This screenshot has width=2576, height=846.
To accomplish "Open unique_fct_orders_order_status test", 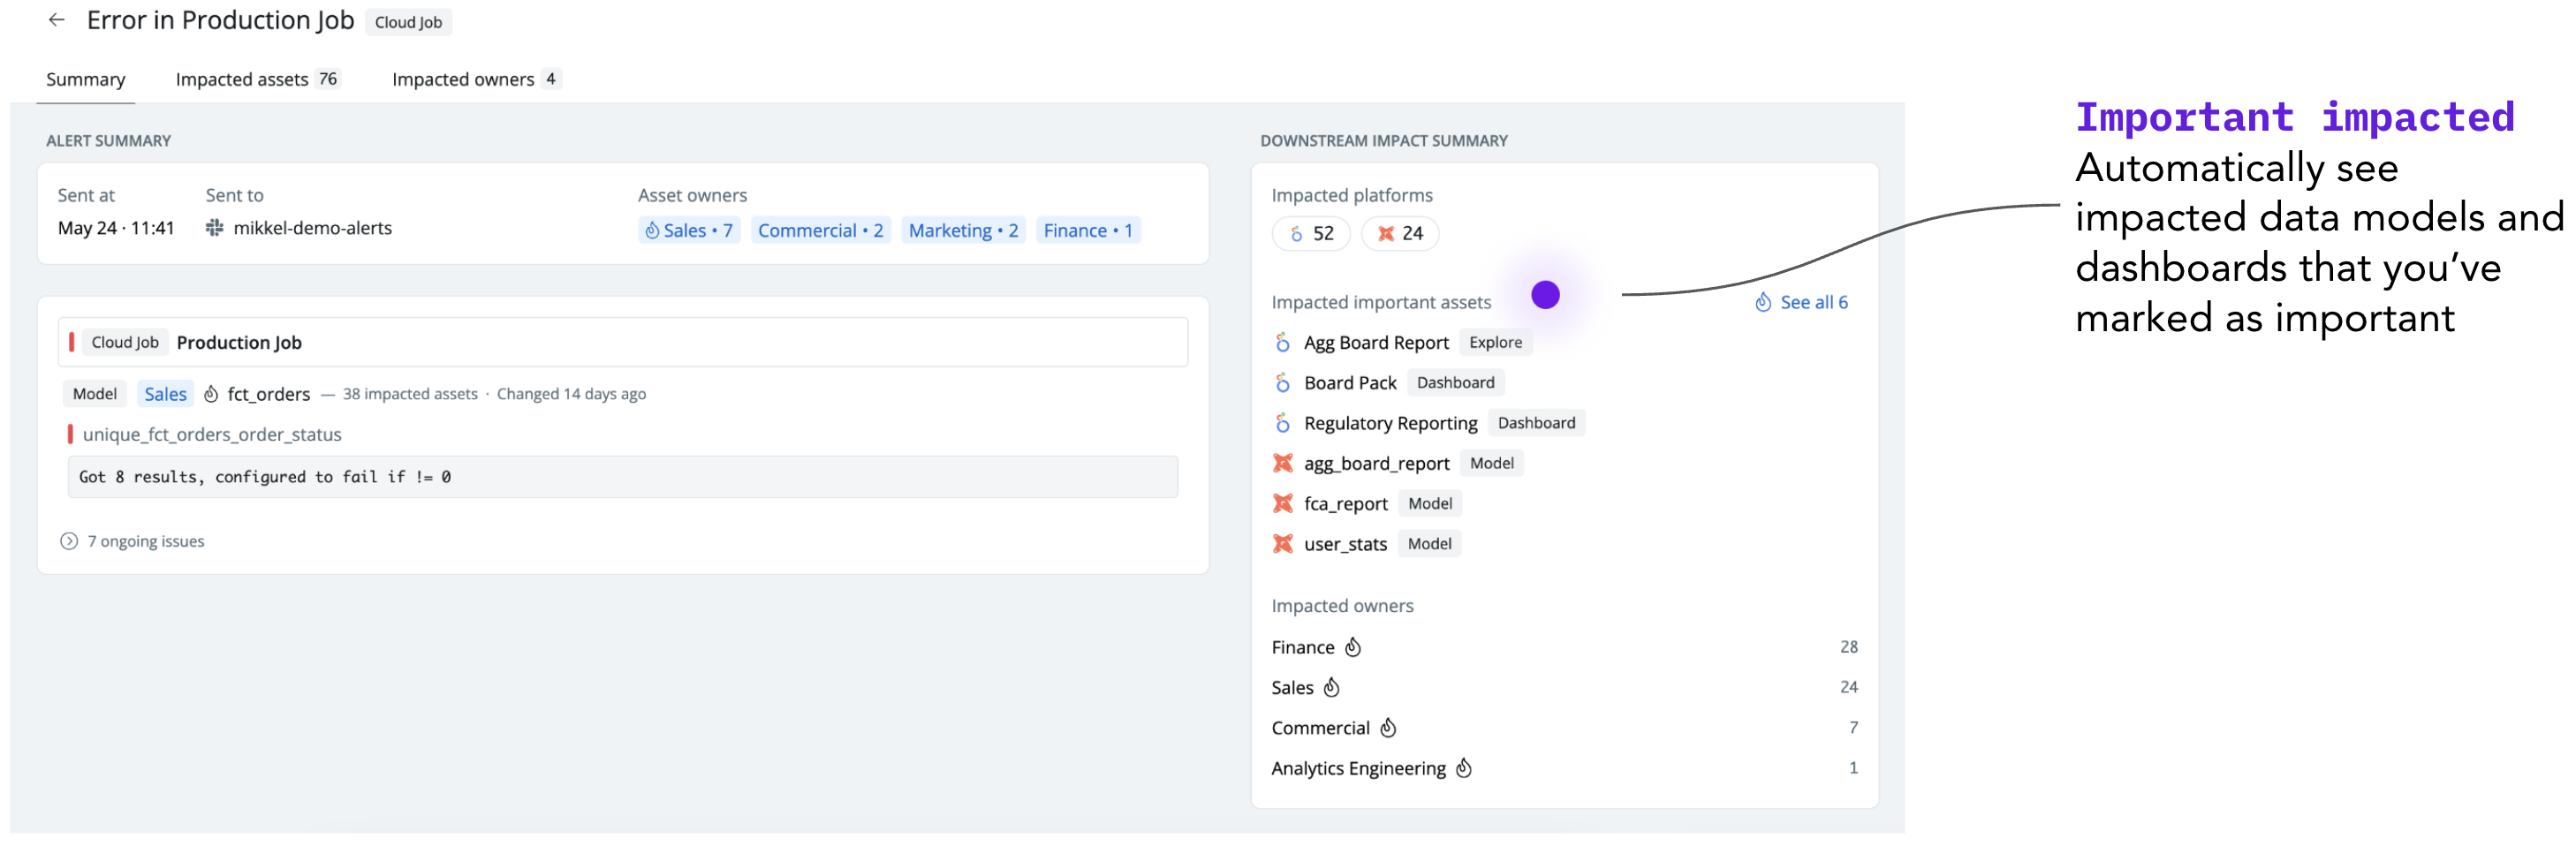I will (x=212, y=434).
